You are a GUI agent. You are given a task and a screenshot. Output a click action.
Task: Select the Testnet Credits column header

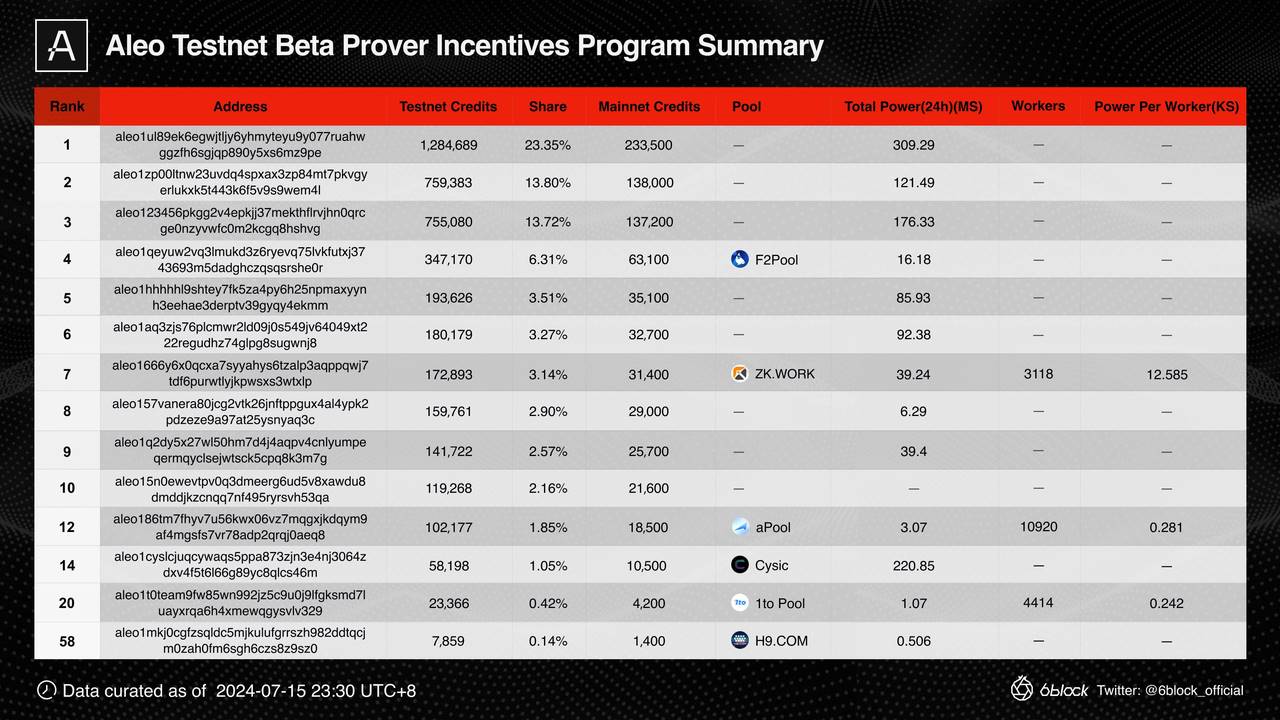(x=448, y=107)
